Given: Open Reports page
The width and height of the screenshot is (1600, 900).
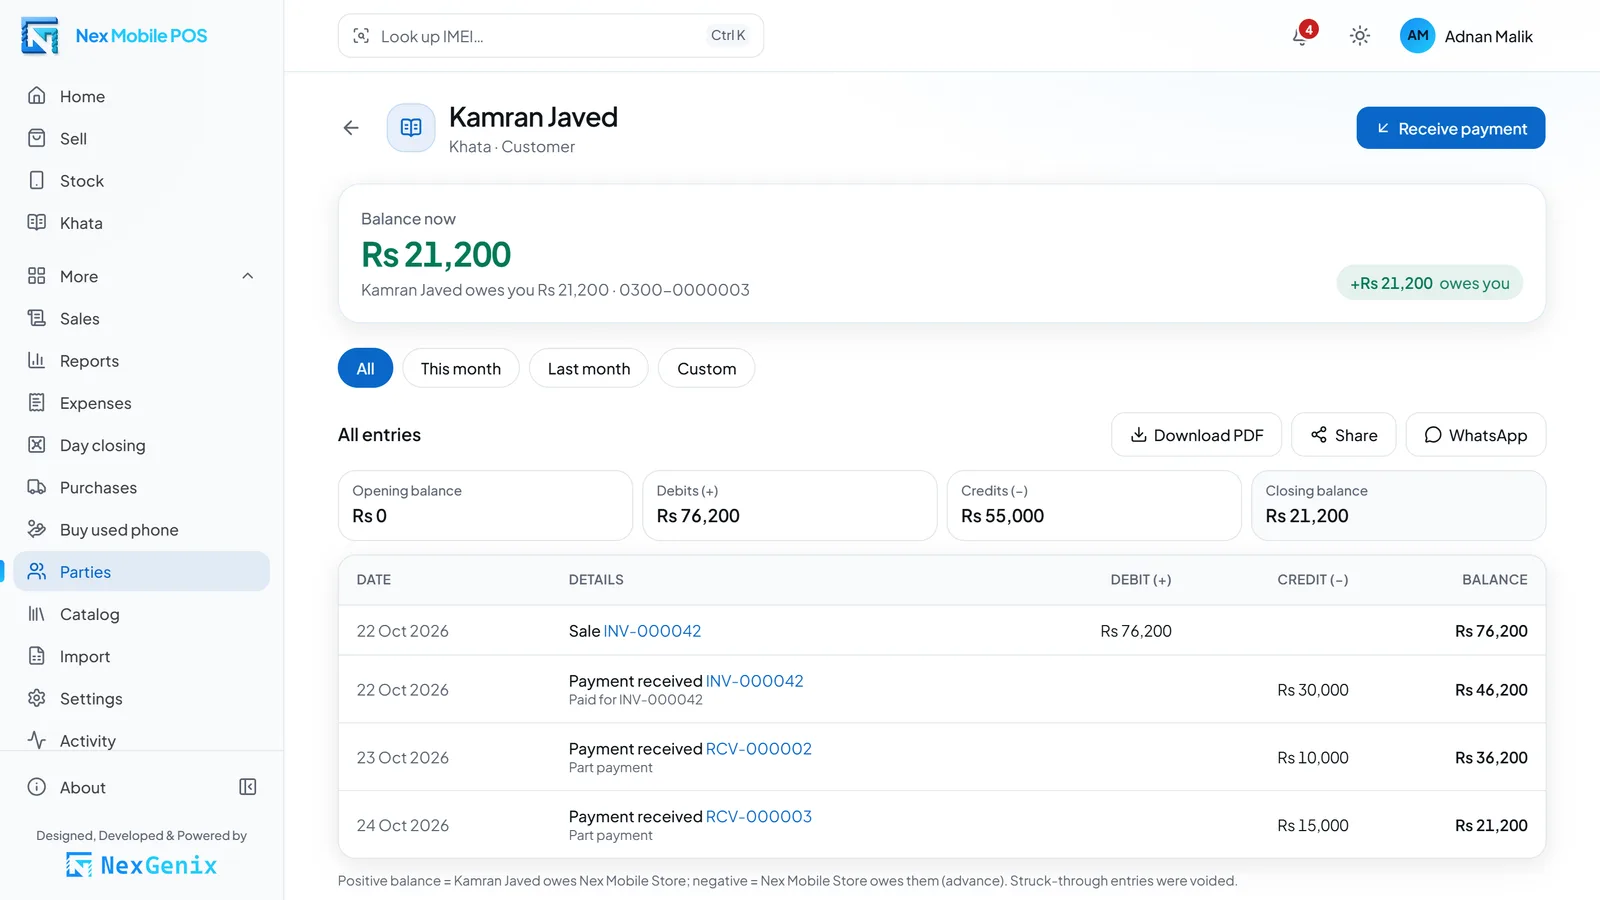Looking at the screenshot, I should (x=142, y=361).
